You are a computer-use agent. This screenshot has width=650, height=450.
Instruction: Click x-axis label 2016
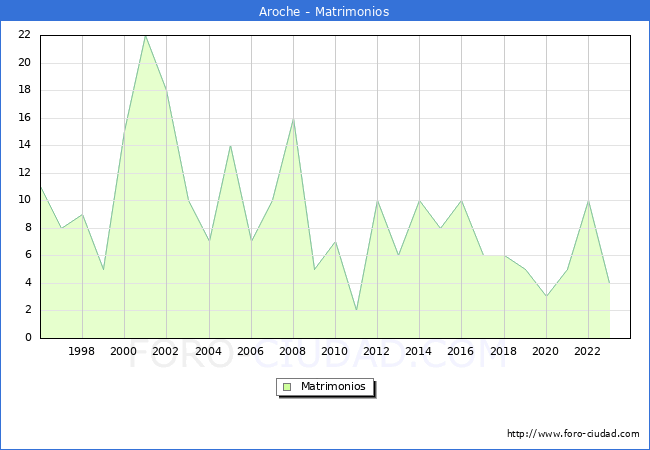click(x=460, y=351)
